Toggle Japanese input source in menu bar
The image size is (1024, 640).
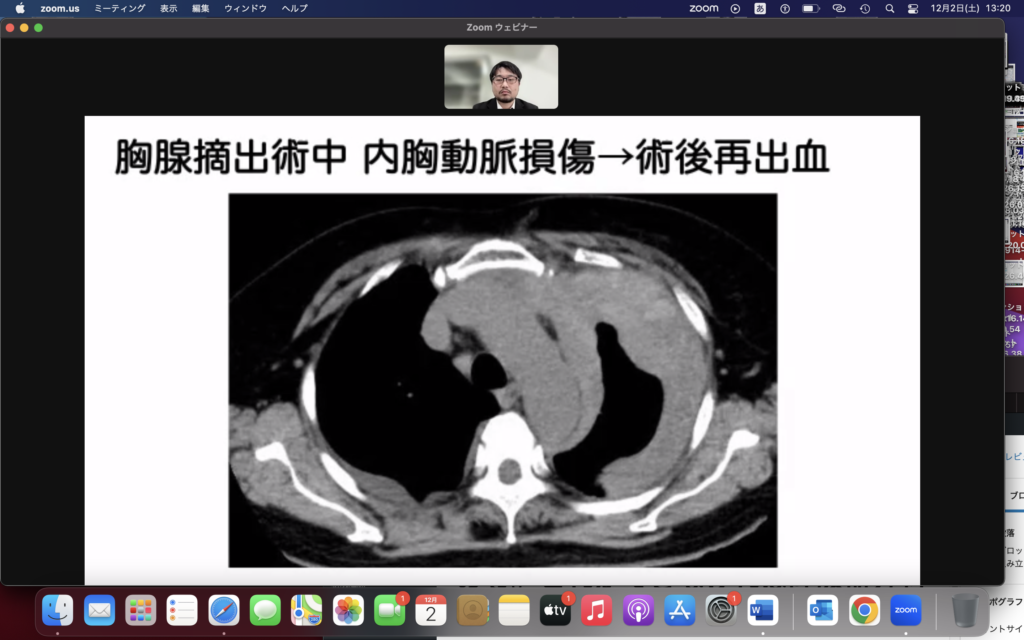(760, 8)
